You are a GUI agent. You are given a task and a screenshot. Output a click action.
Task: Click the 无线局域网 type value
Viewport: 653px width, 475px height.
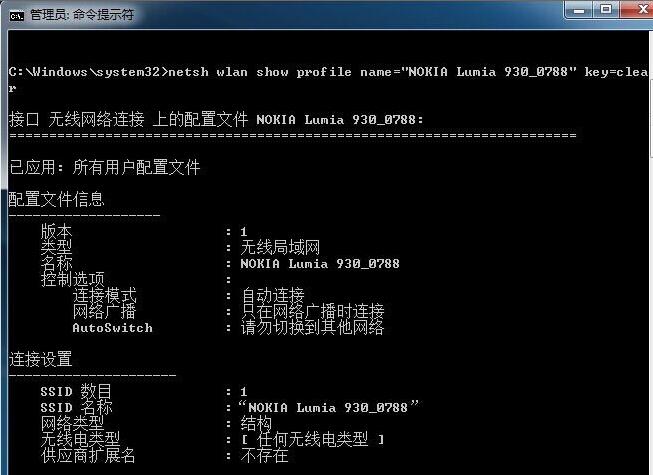coord(280,247)
